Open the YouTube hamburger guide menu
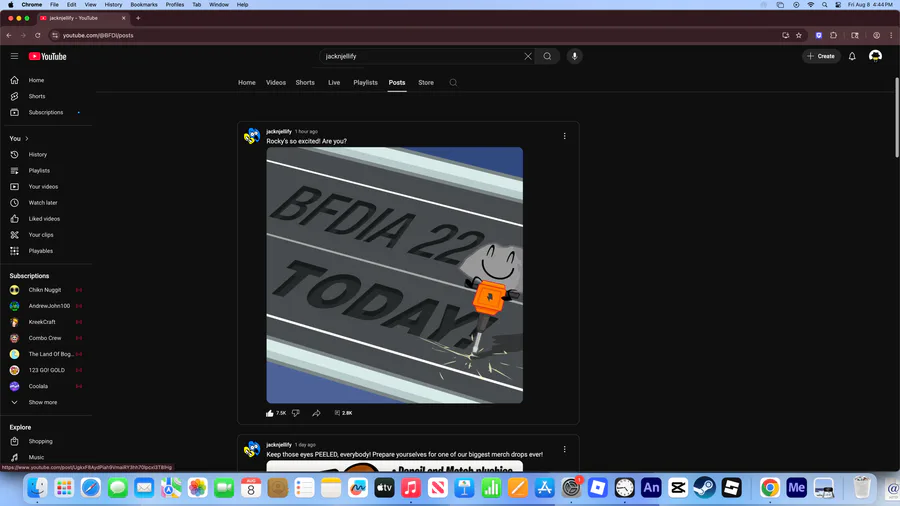Image resolution: width=900 pixels, height=506 pixels. pos(14,56)
